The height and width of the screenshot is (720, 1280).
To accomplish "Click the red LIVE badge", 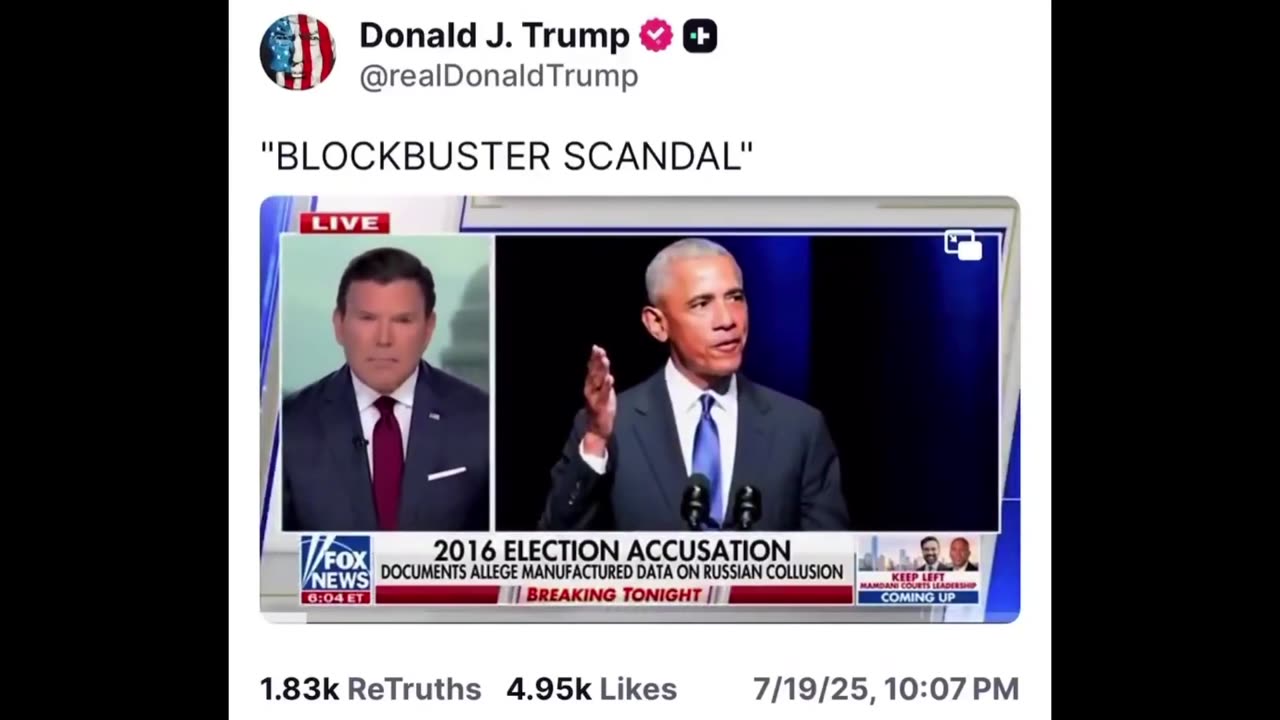I will (345, 223).
